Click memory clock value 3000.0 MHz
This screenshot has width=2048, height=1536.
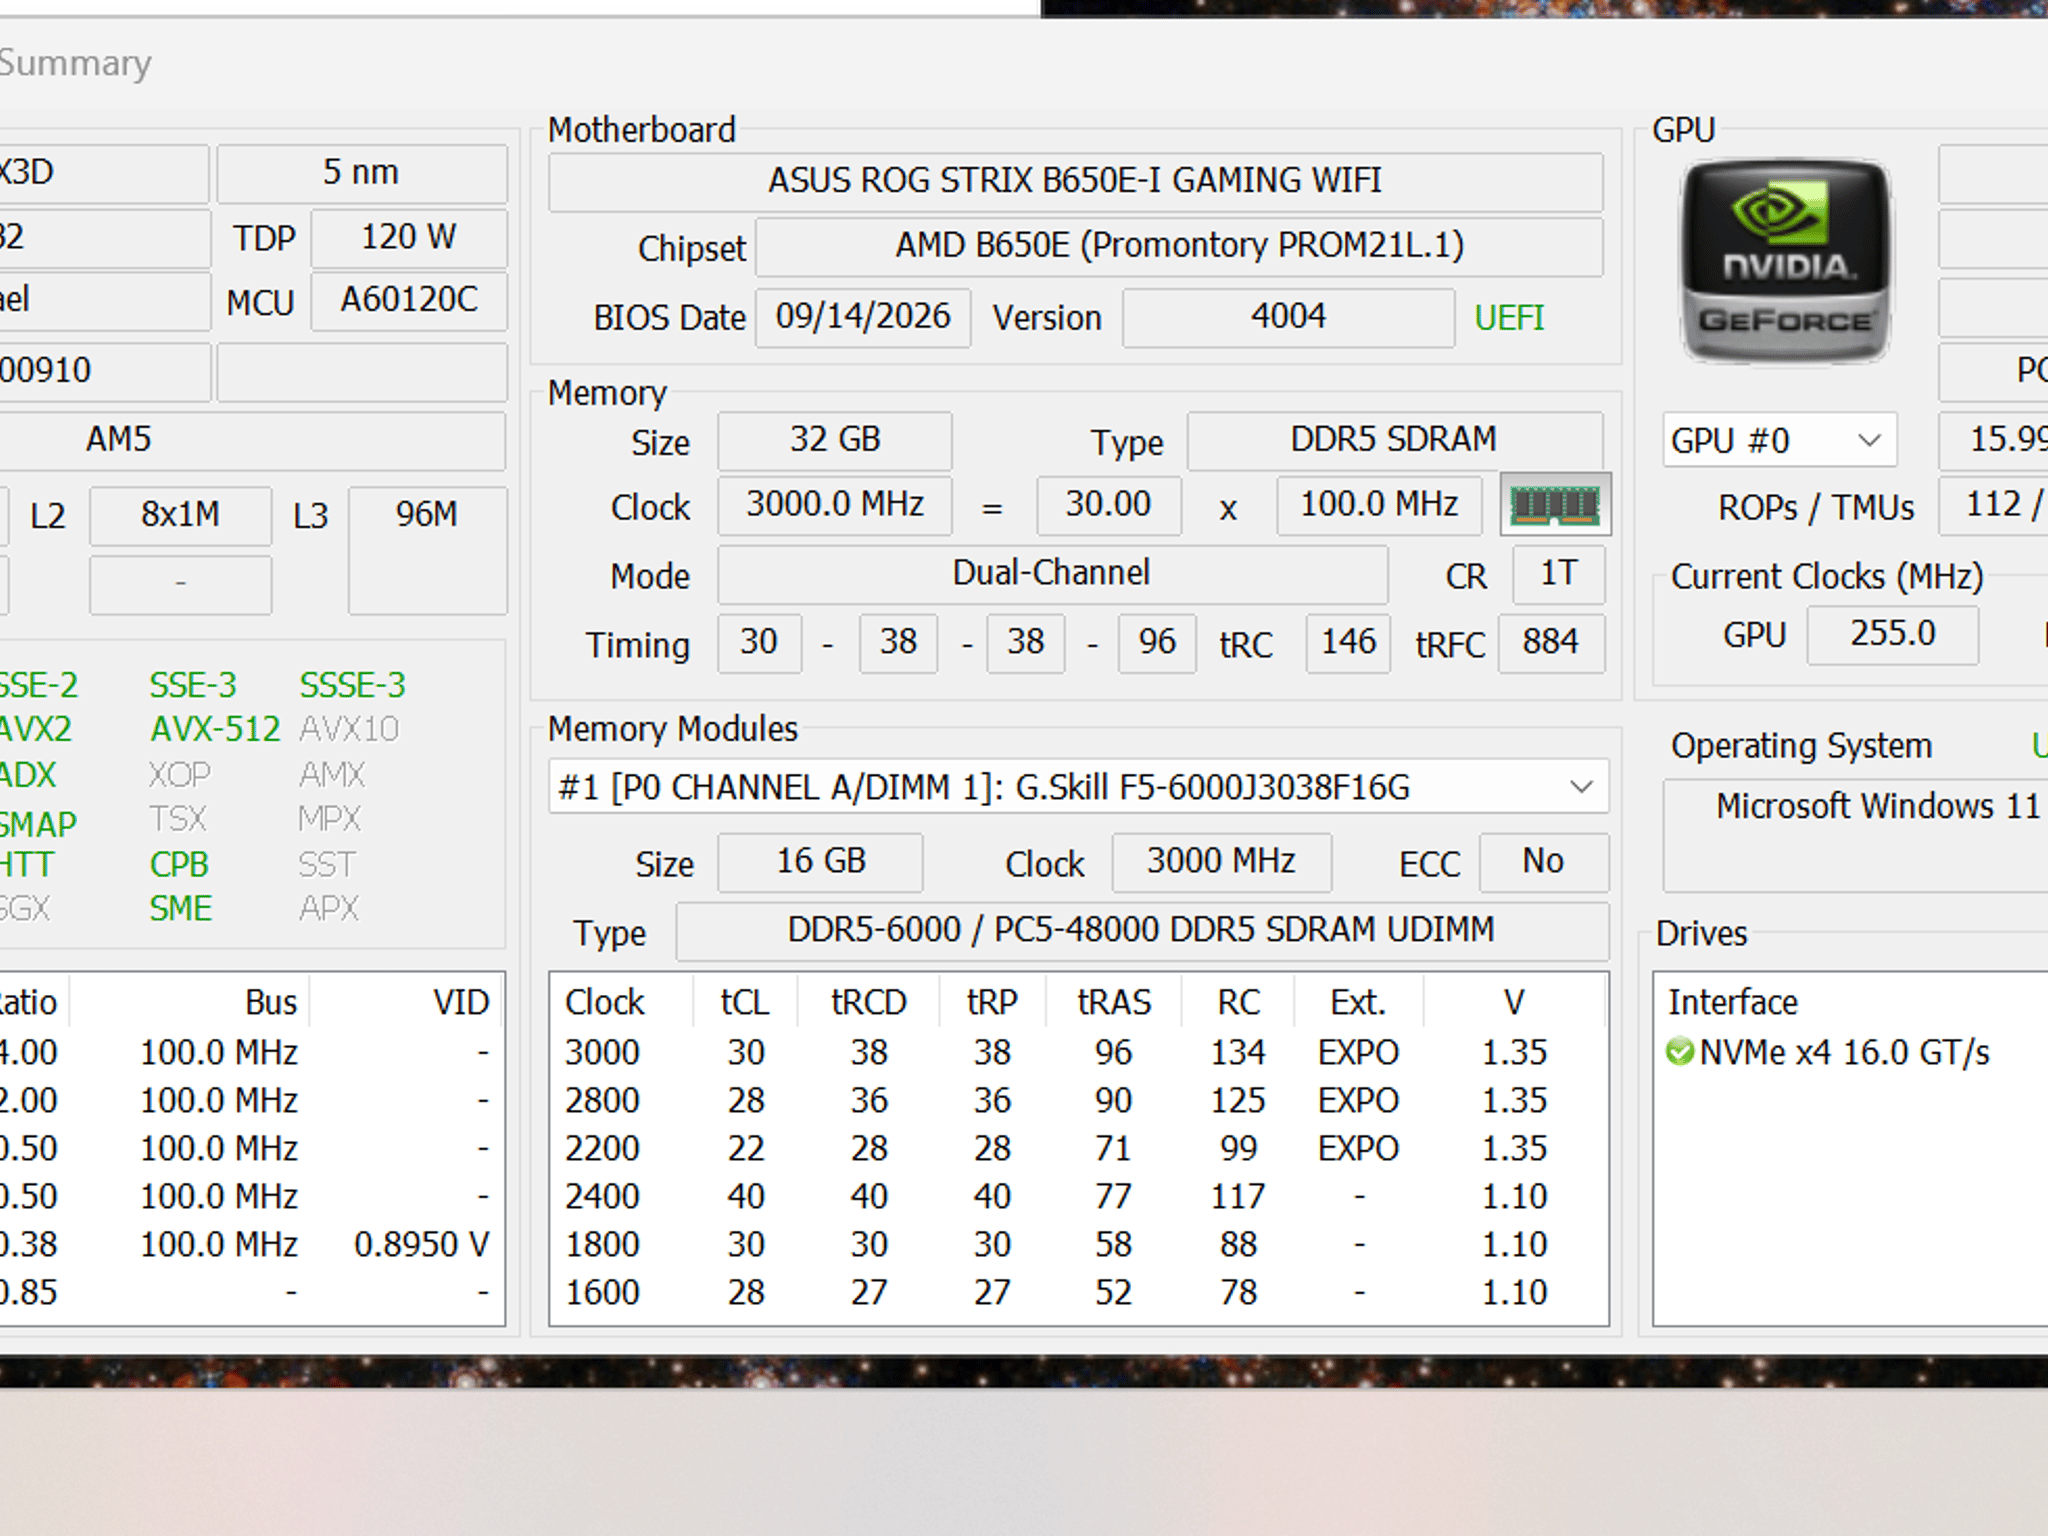tap(835, 505)
